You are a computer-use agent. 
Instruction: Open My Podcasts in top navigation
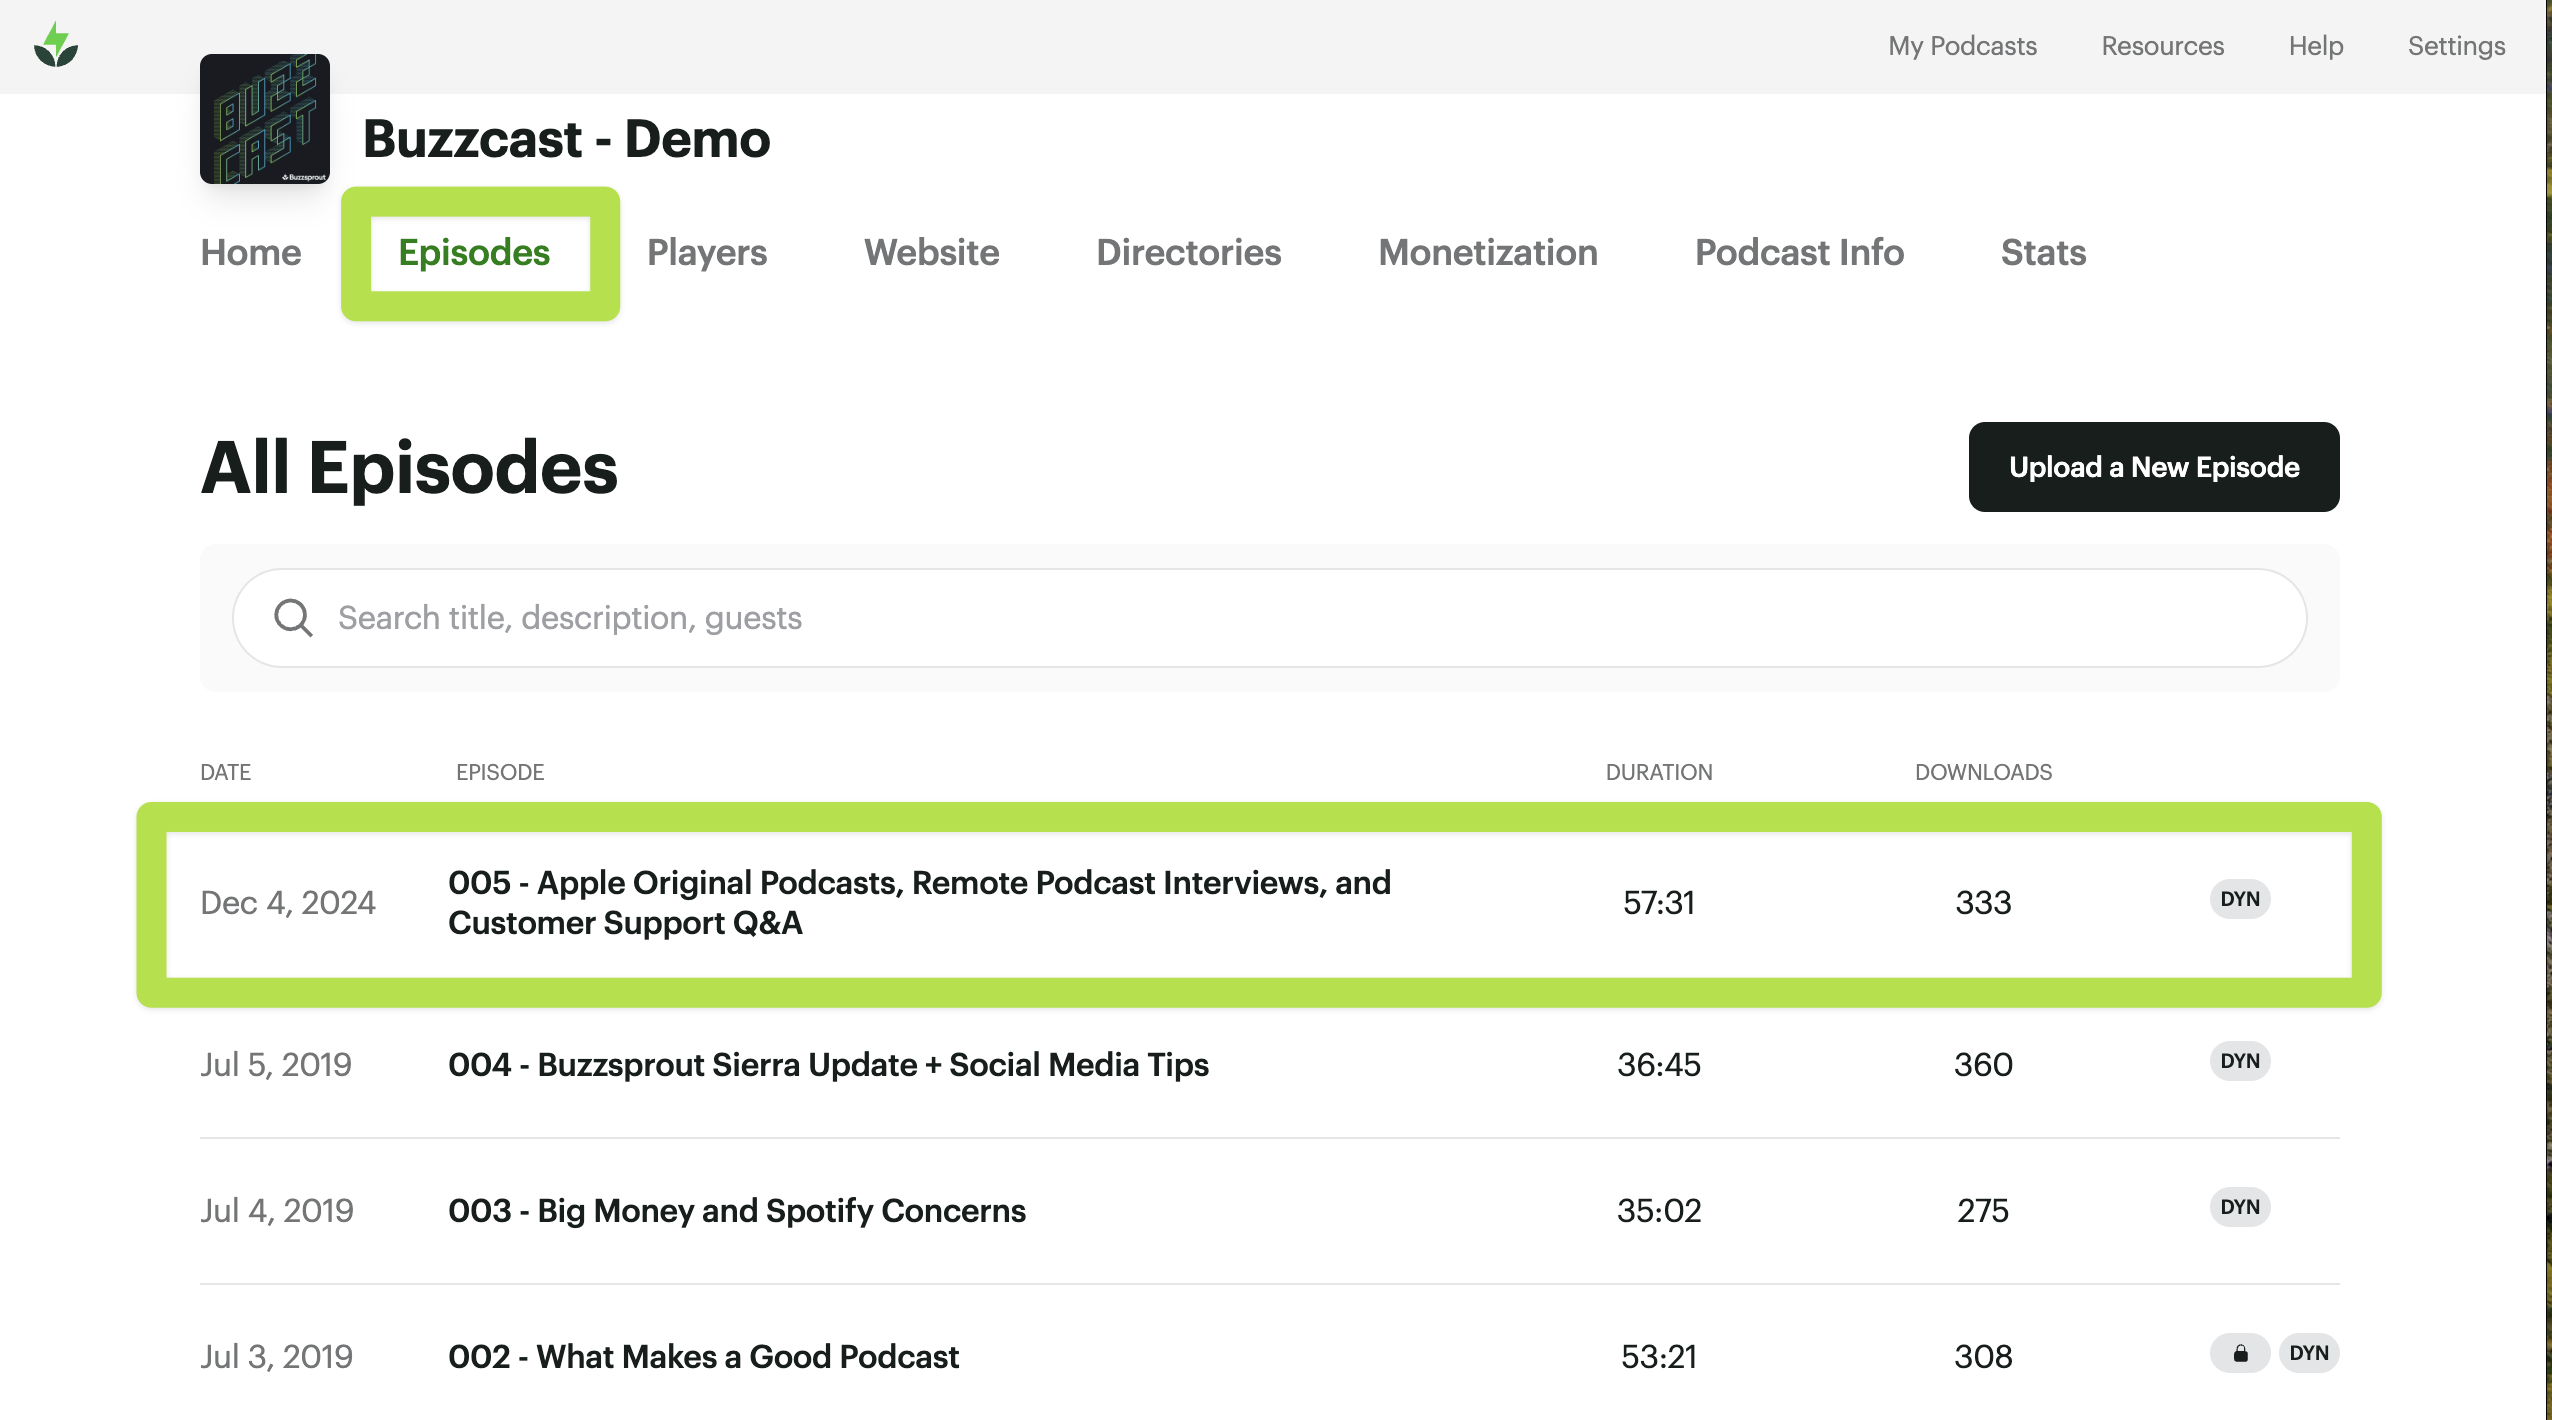pyautogui.click(x=1962, y=46)
